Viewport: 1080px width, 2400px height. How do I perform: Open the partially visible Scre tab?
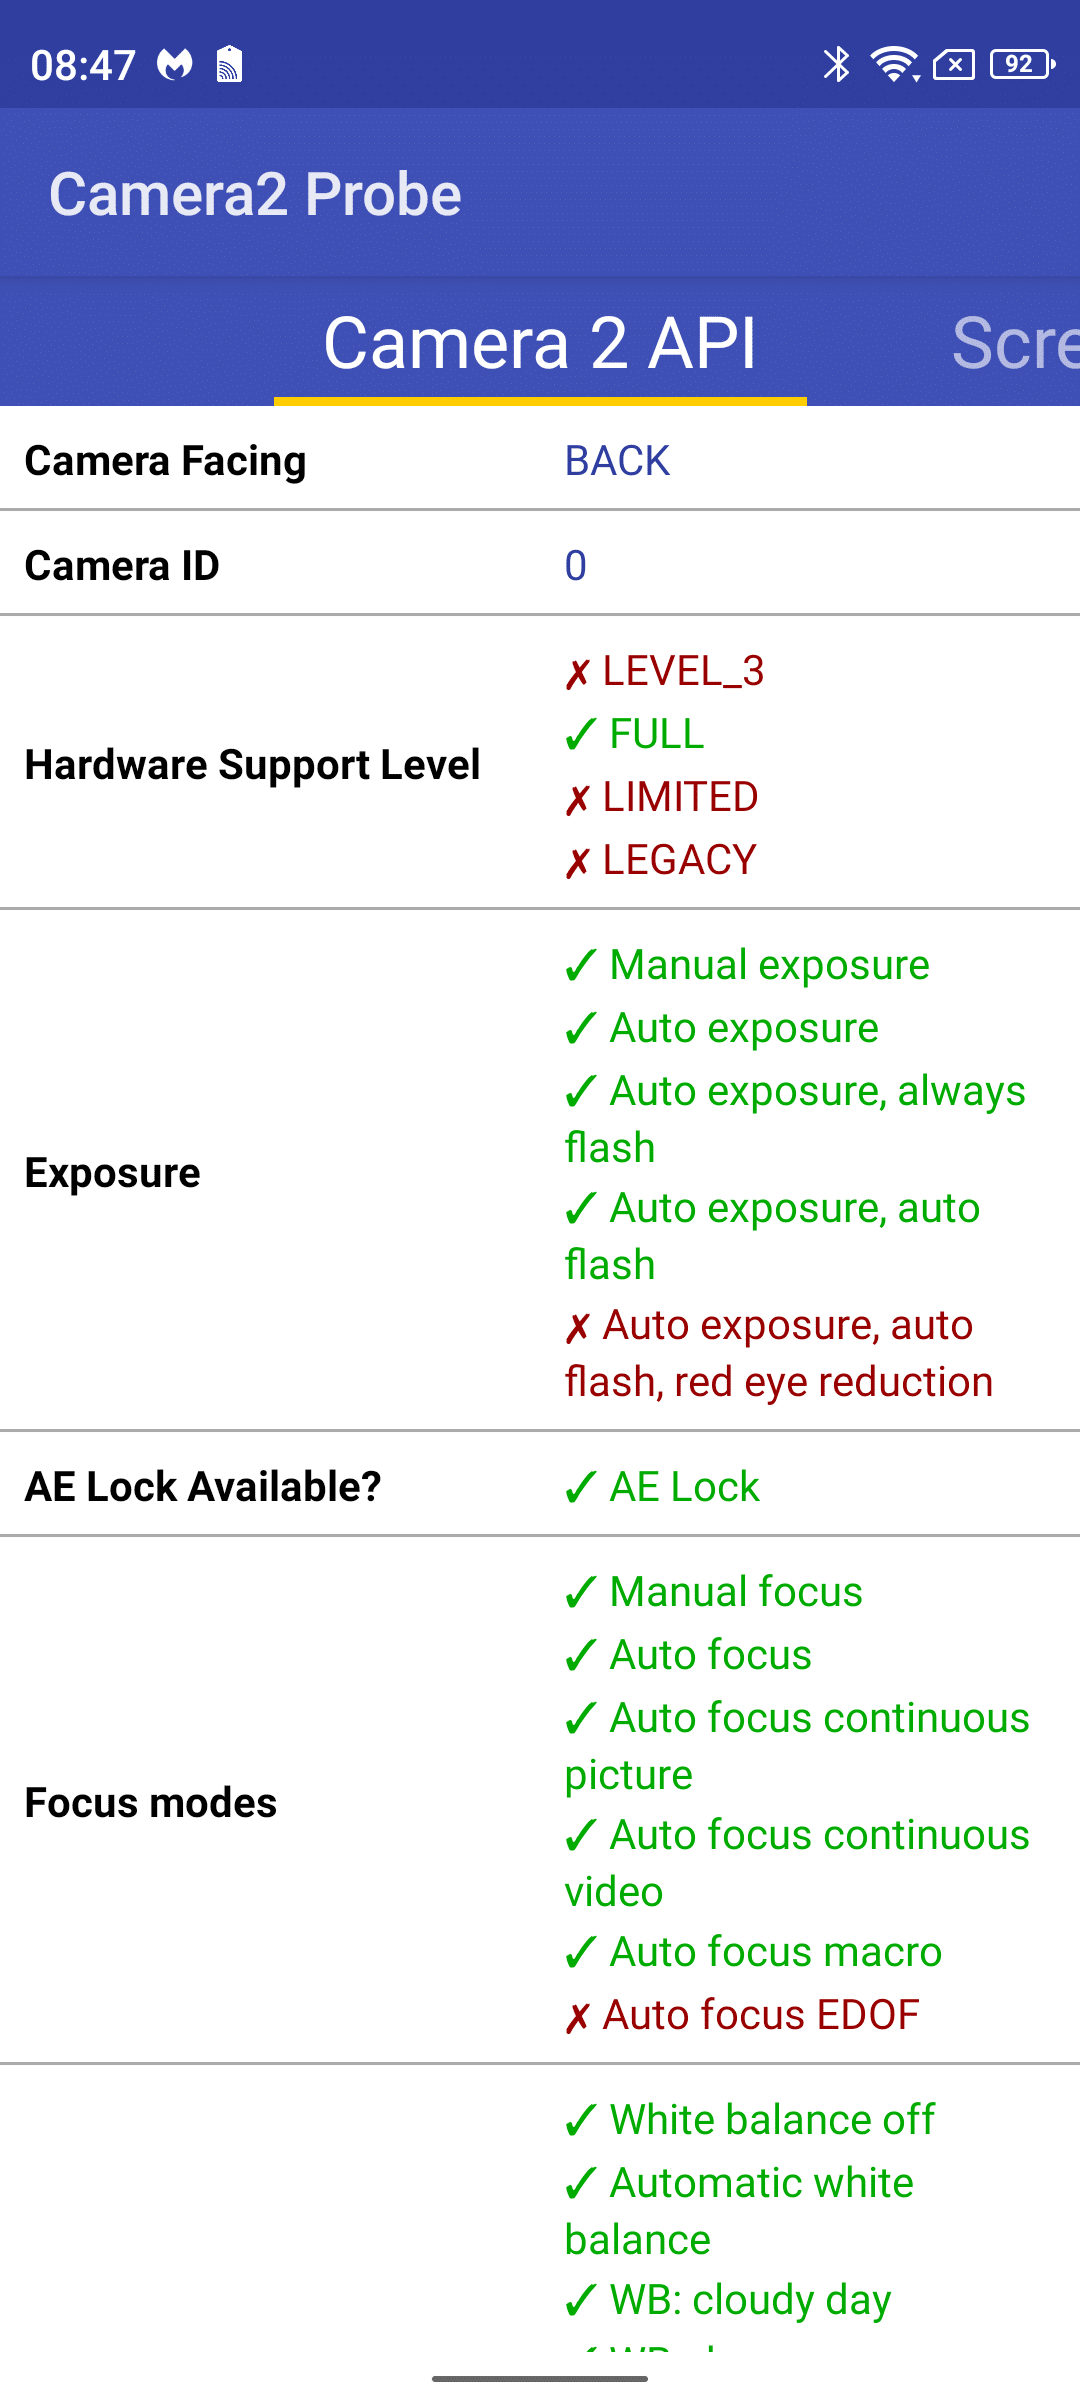click(x=1015, y=343)
